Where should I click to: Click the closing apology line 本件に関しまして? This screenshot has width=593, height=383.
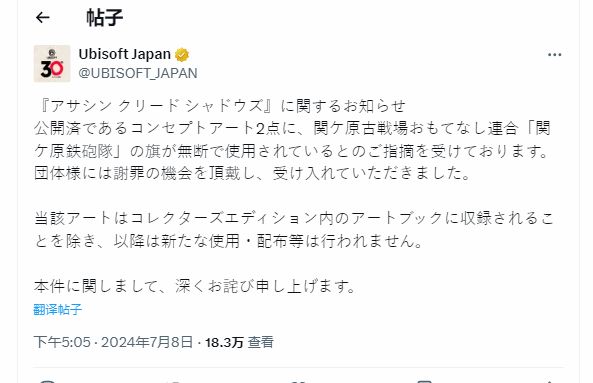(x=195, y=286)
